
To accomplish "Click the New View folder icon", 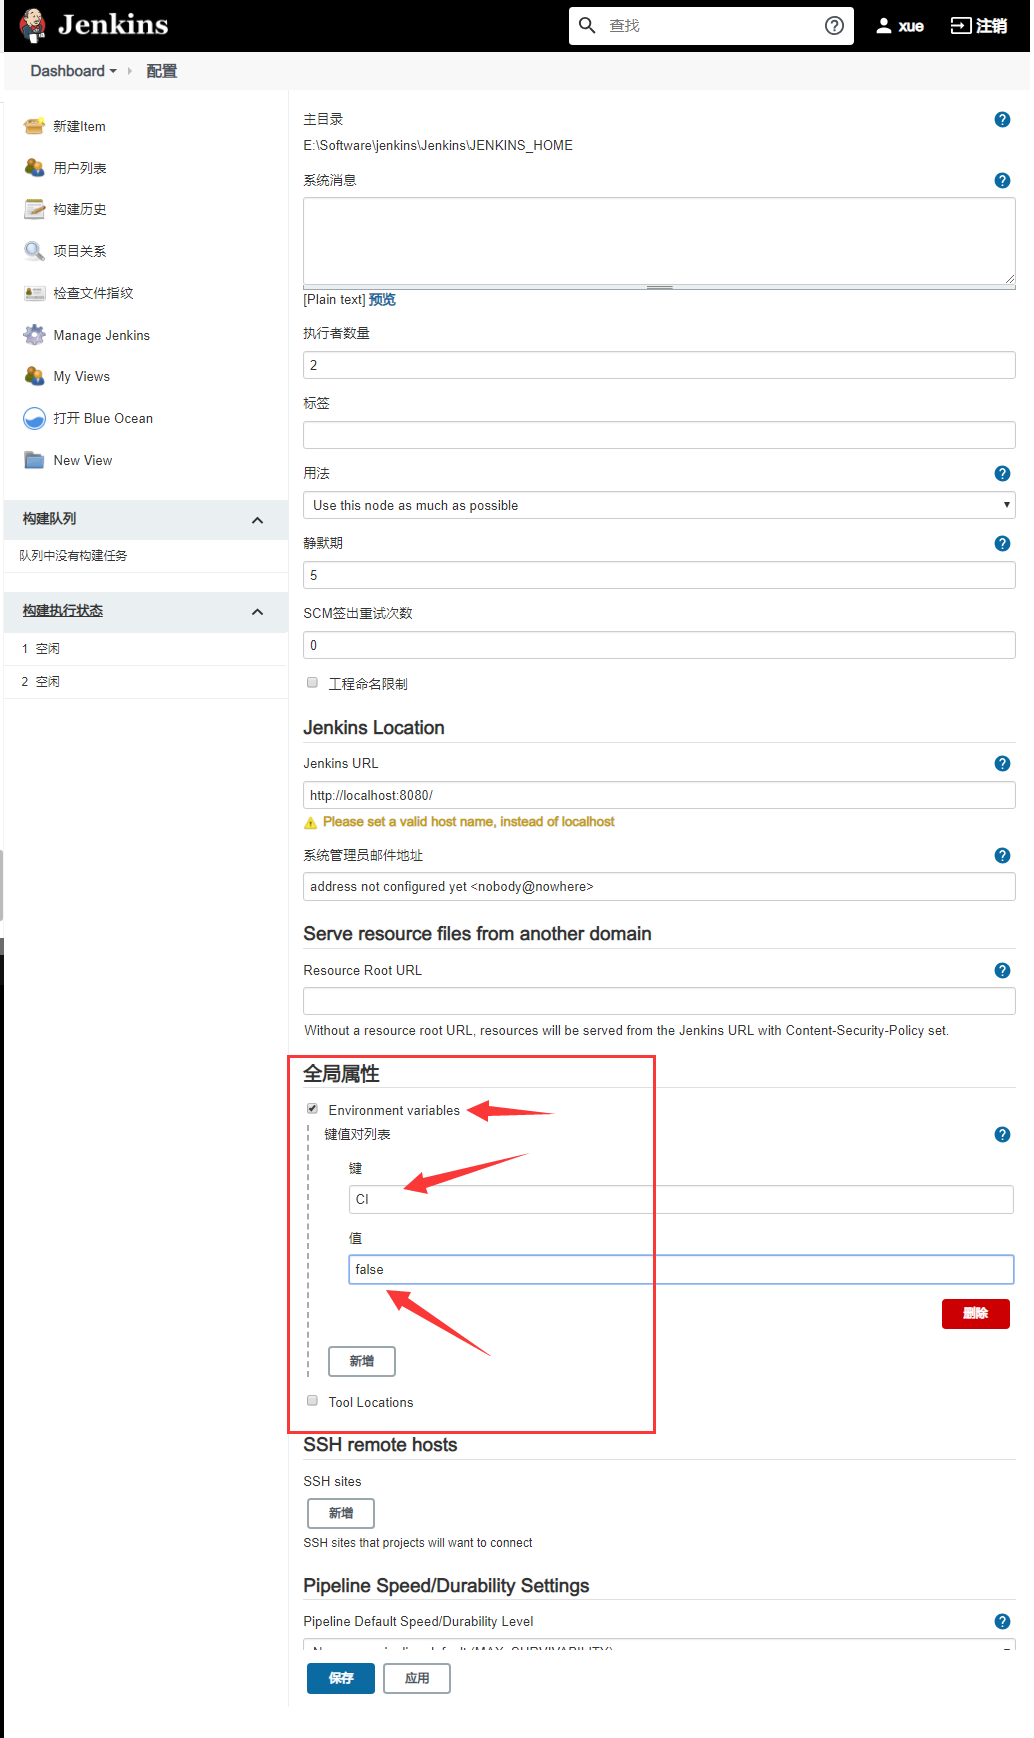I will click(x=34, y=460).
